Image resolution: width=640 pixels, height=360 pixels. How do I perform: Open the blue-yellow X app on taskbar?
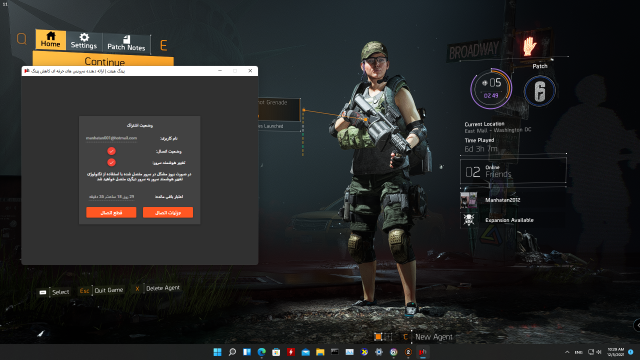[x=364, y=352]
